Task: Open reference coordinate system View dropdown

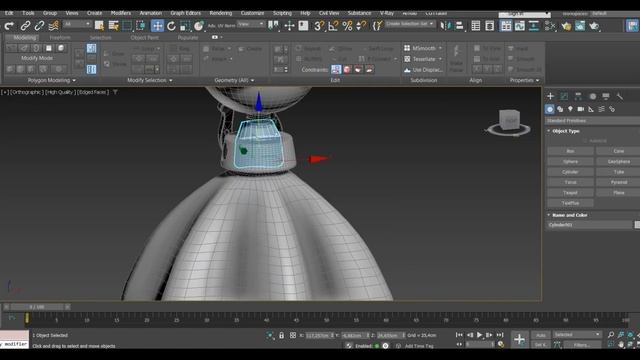Action: [x=251, y=24]
